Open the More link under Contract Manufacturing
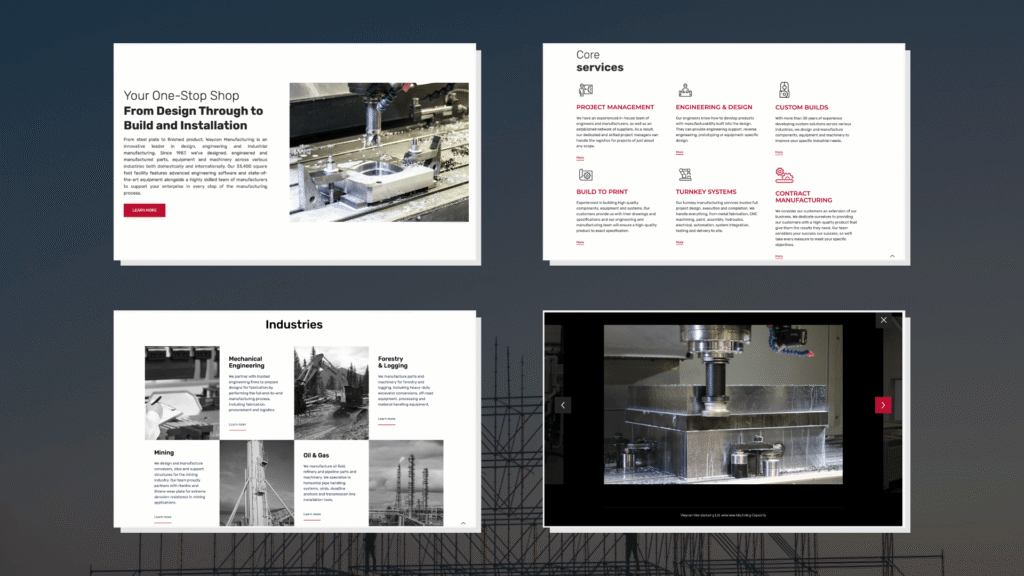1024x576 pixels. [x=778, y=257]
